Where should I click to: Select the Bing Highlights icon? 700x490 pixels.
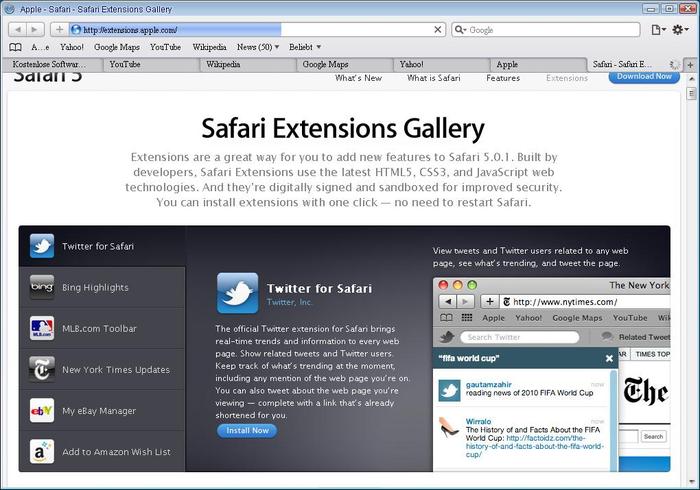click(x=42, y=287)
